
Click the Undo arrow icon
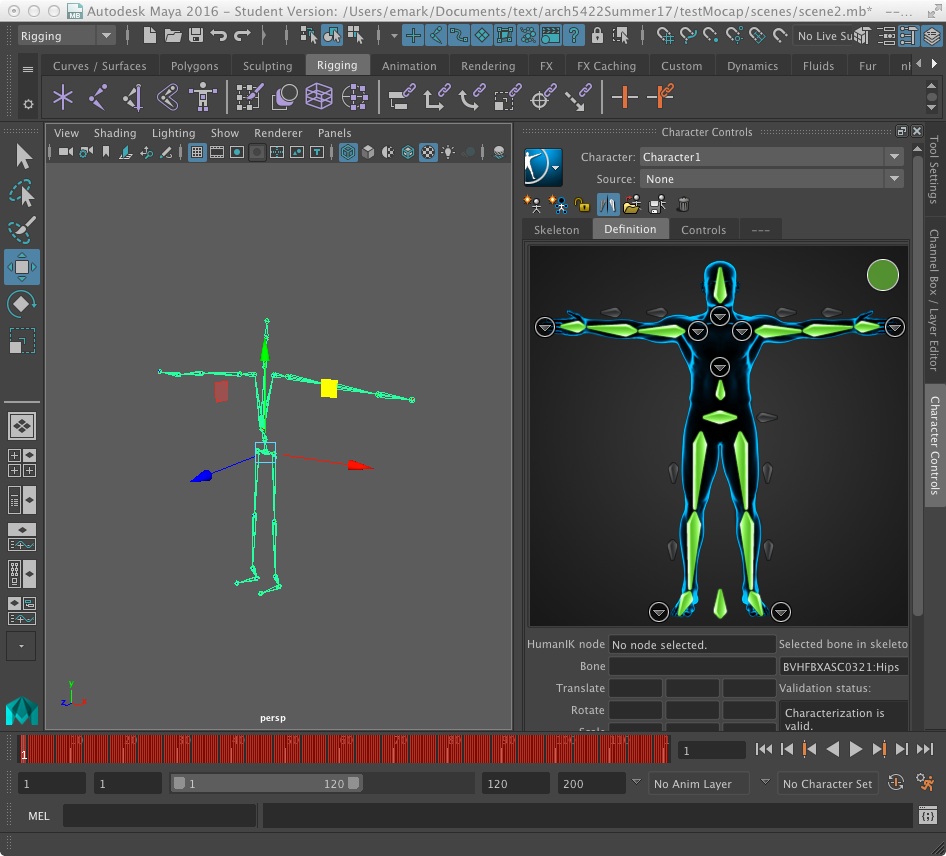219,36
